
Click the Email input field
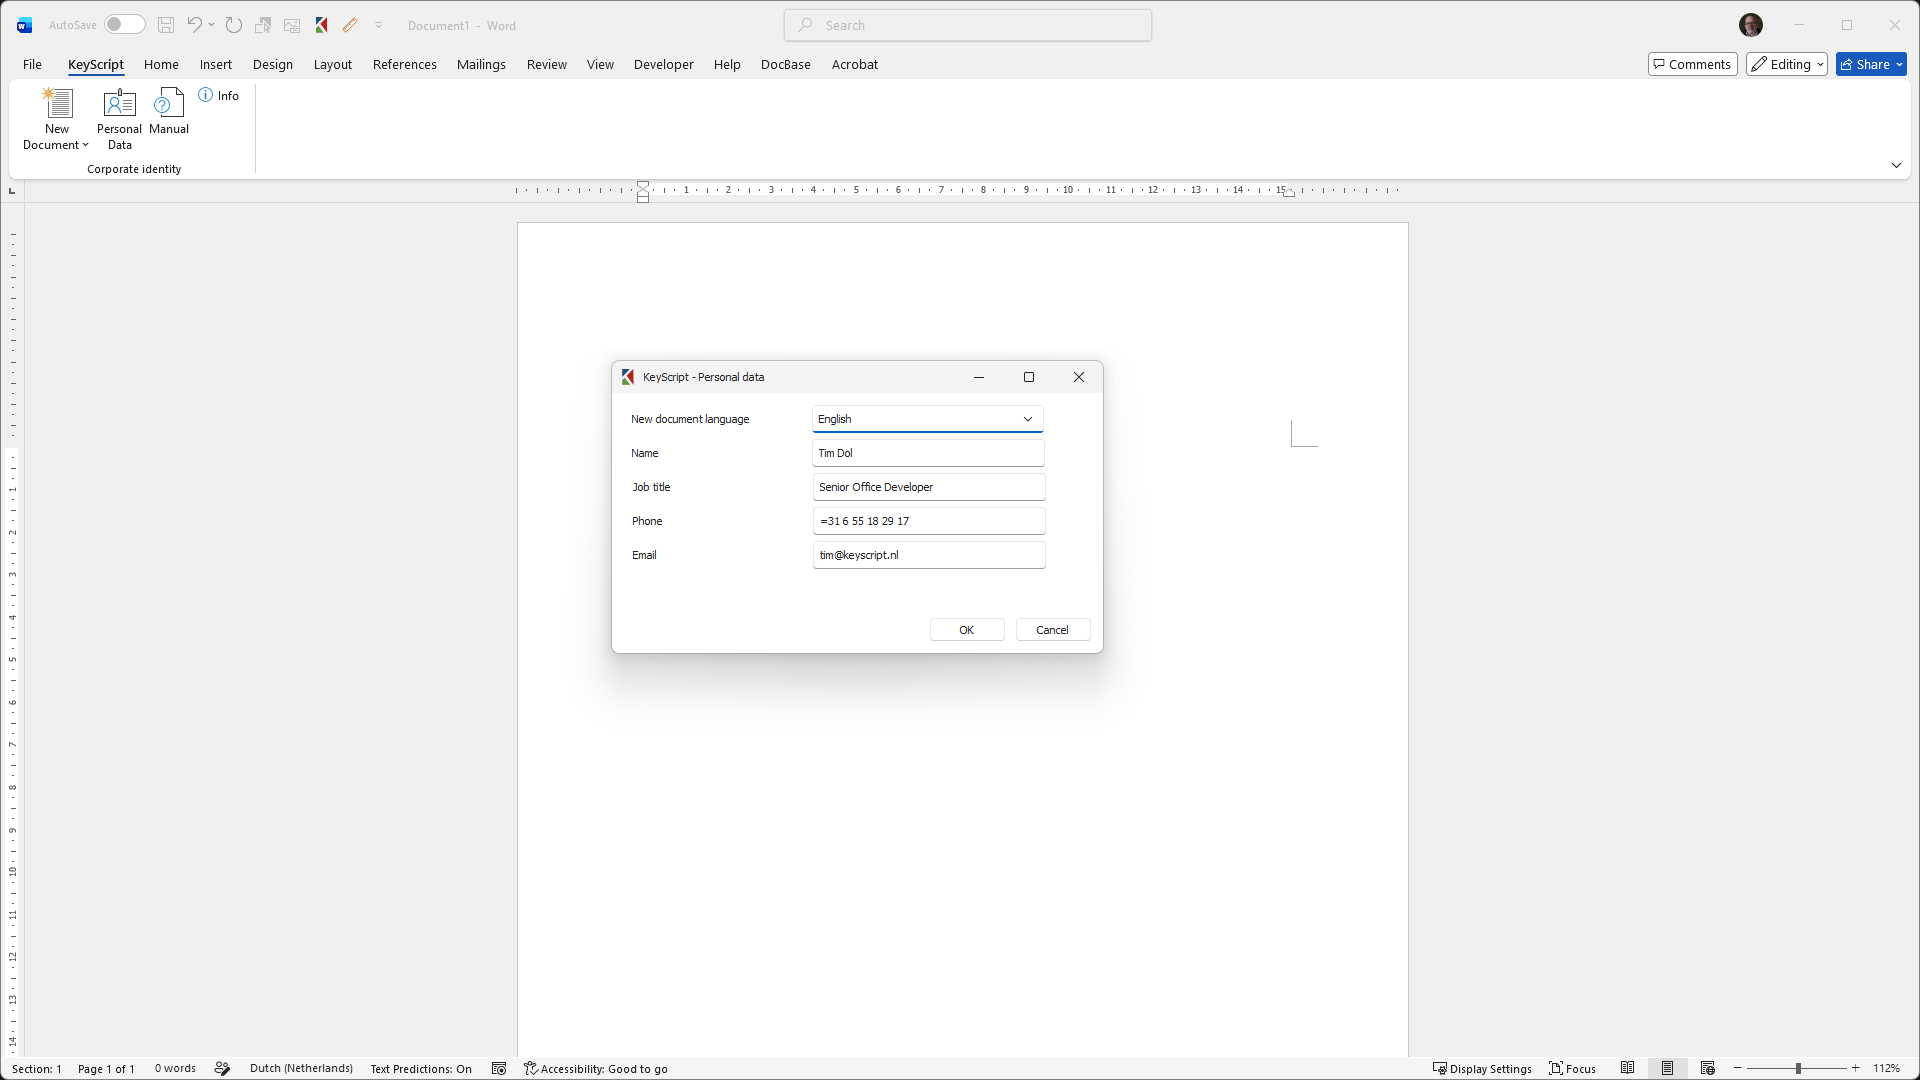click(x=928, y=555)
